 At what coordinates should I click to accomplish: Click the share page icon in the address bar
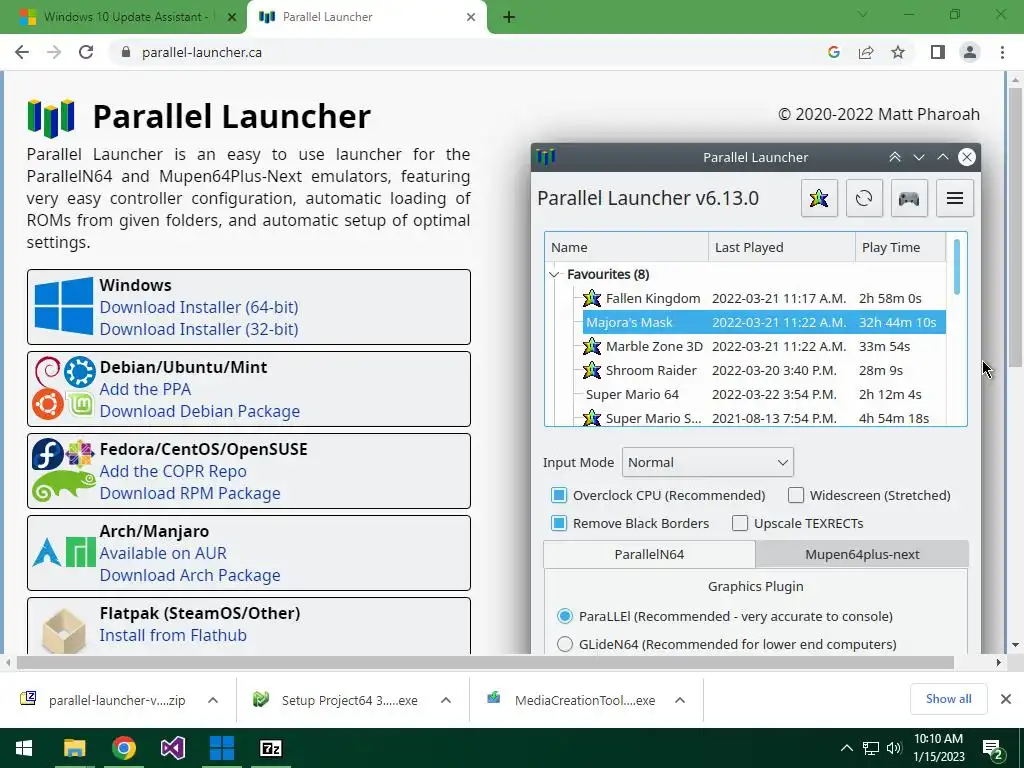tap(866, 52)
